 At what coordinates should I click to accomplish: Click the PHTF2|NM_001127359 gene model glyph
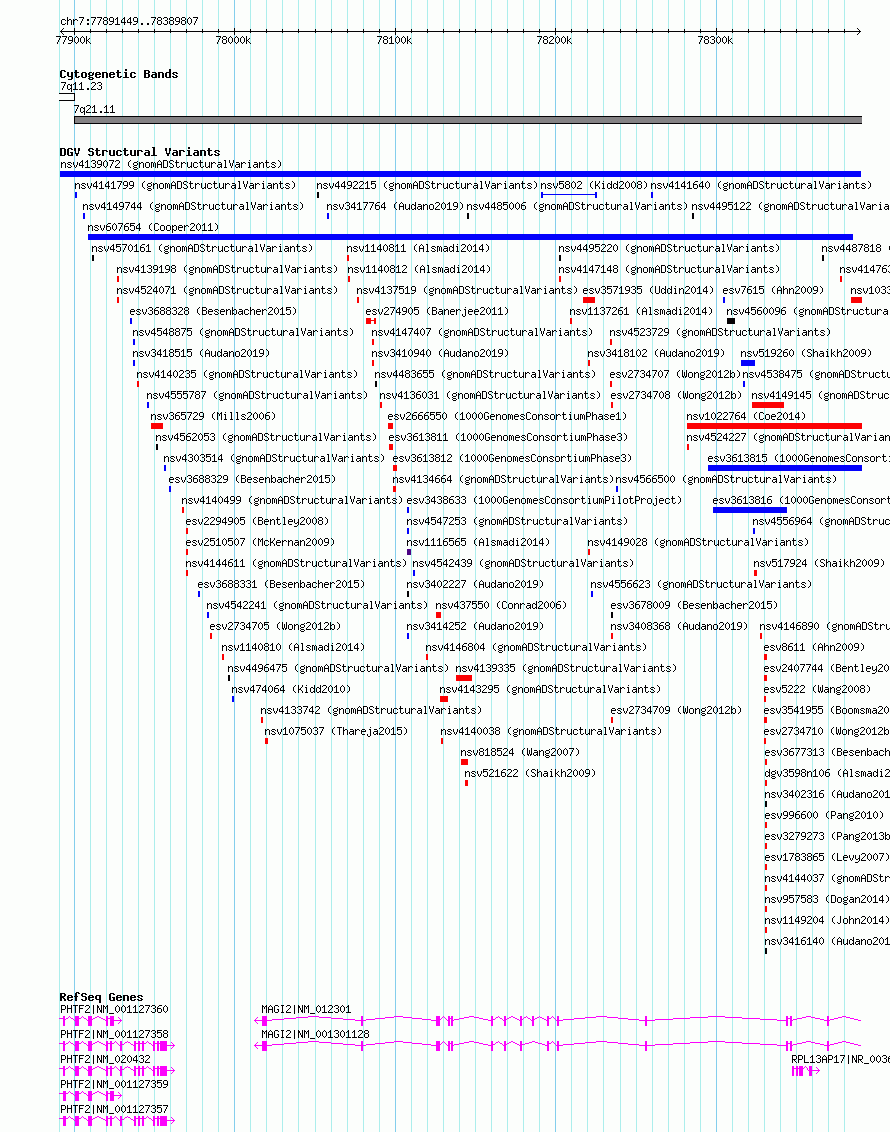pyautogui.click(x=91, y=1096)
